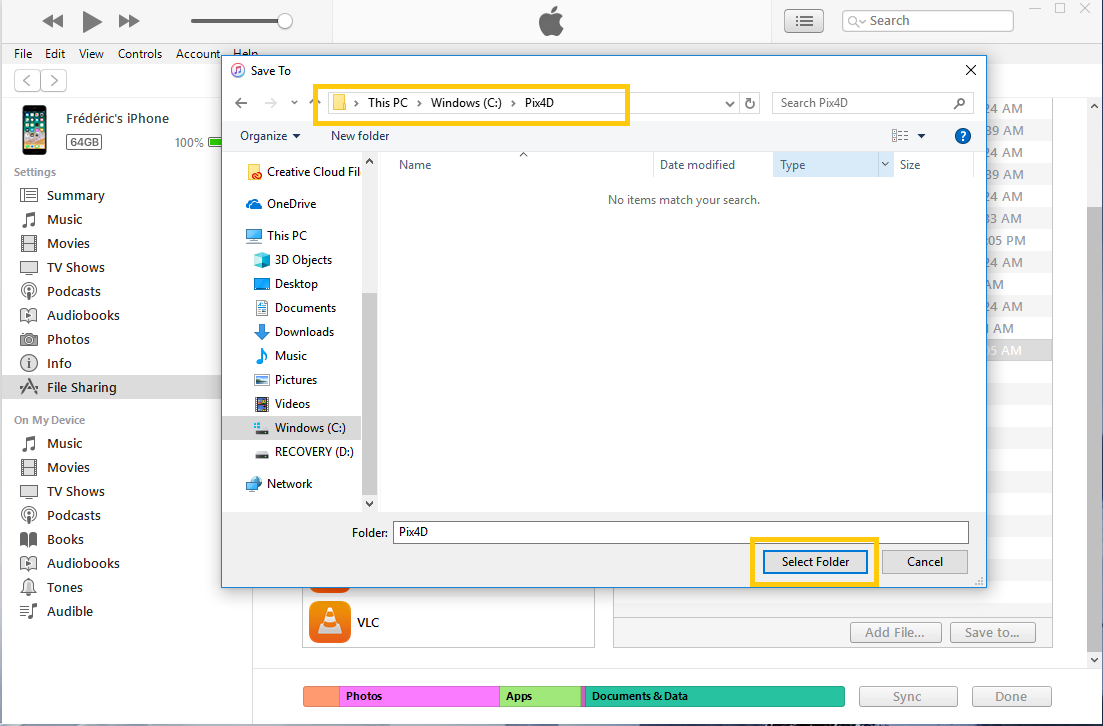Select Info in the iTunes sidebar
The height and width of the screenshot is (726, 1103).
59,363
